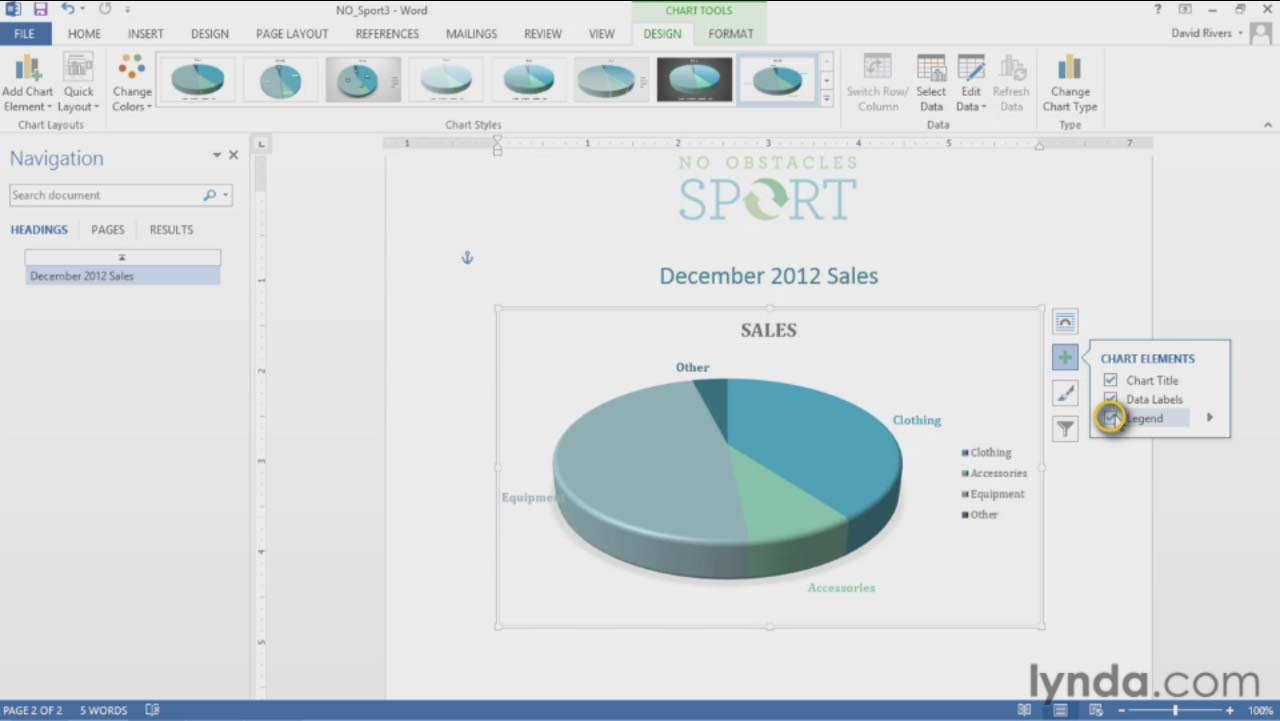The height and width of the screenshot is (721, 1280).
Task: Click Select Data icon
Action: tap(931, 84)
